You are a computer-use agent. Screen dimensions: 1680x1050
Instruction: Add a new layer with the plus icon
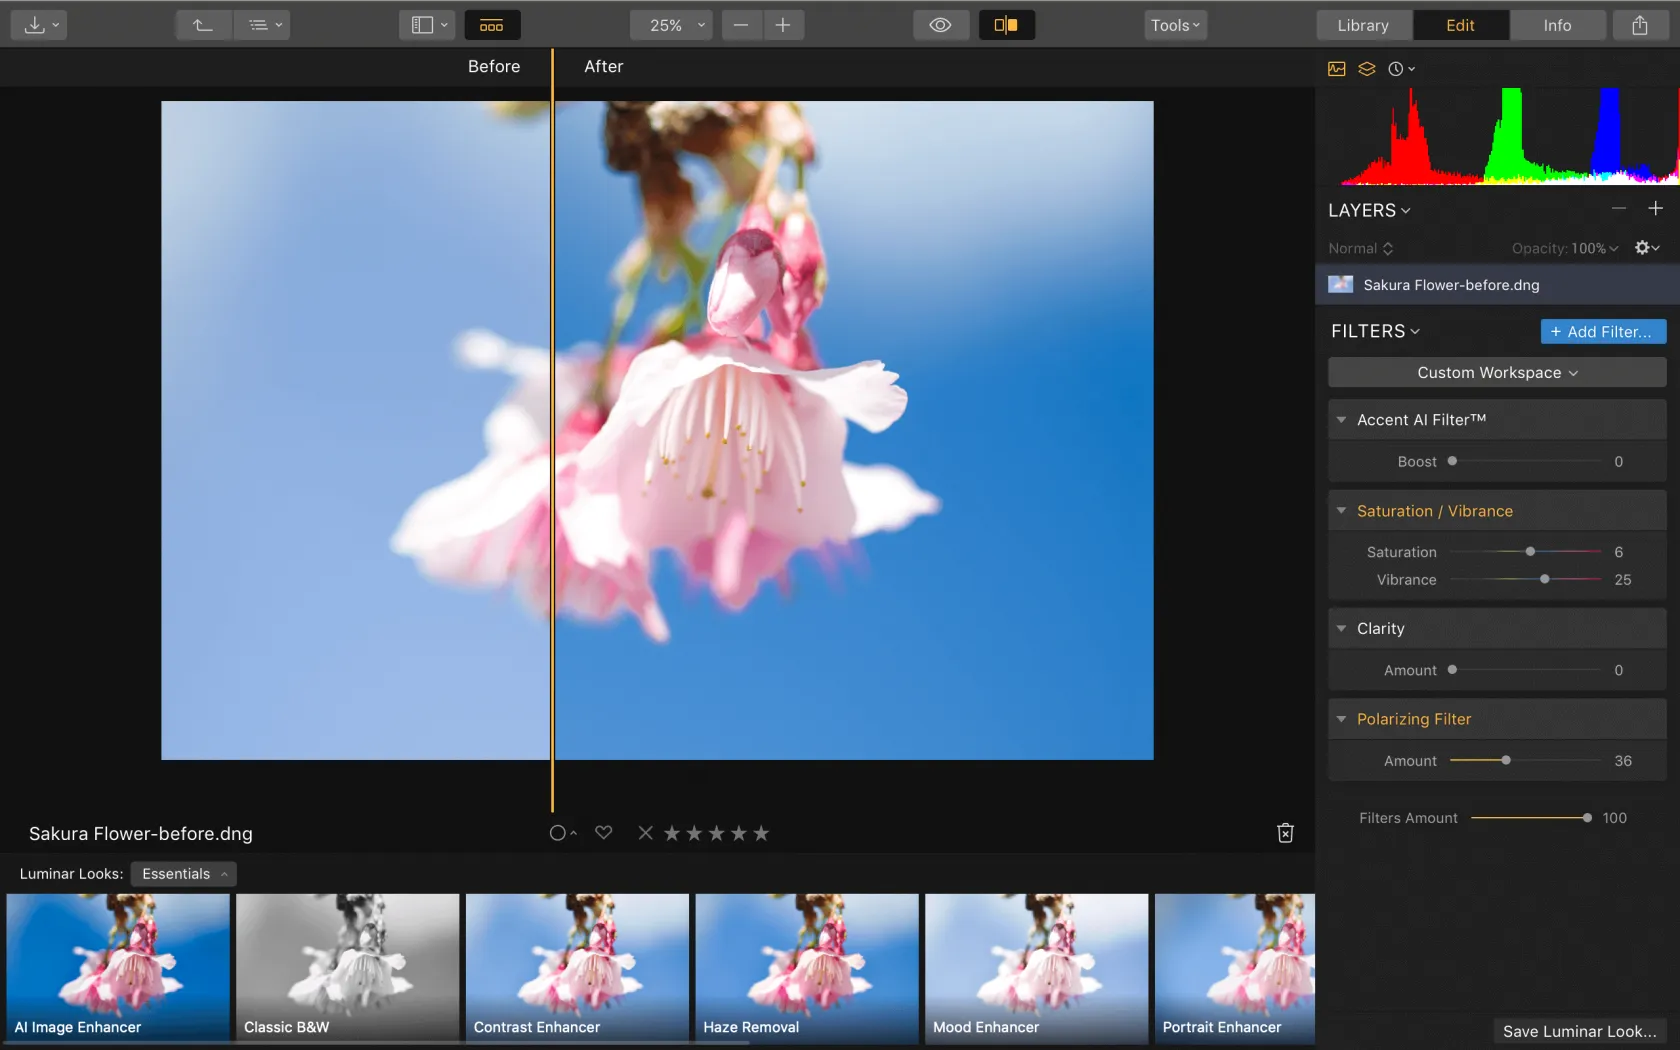(x=1655, y=209)
